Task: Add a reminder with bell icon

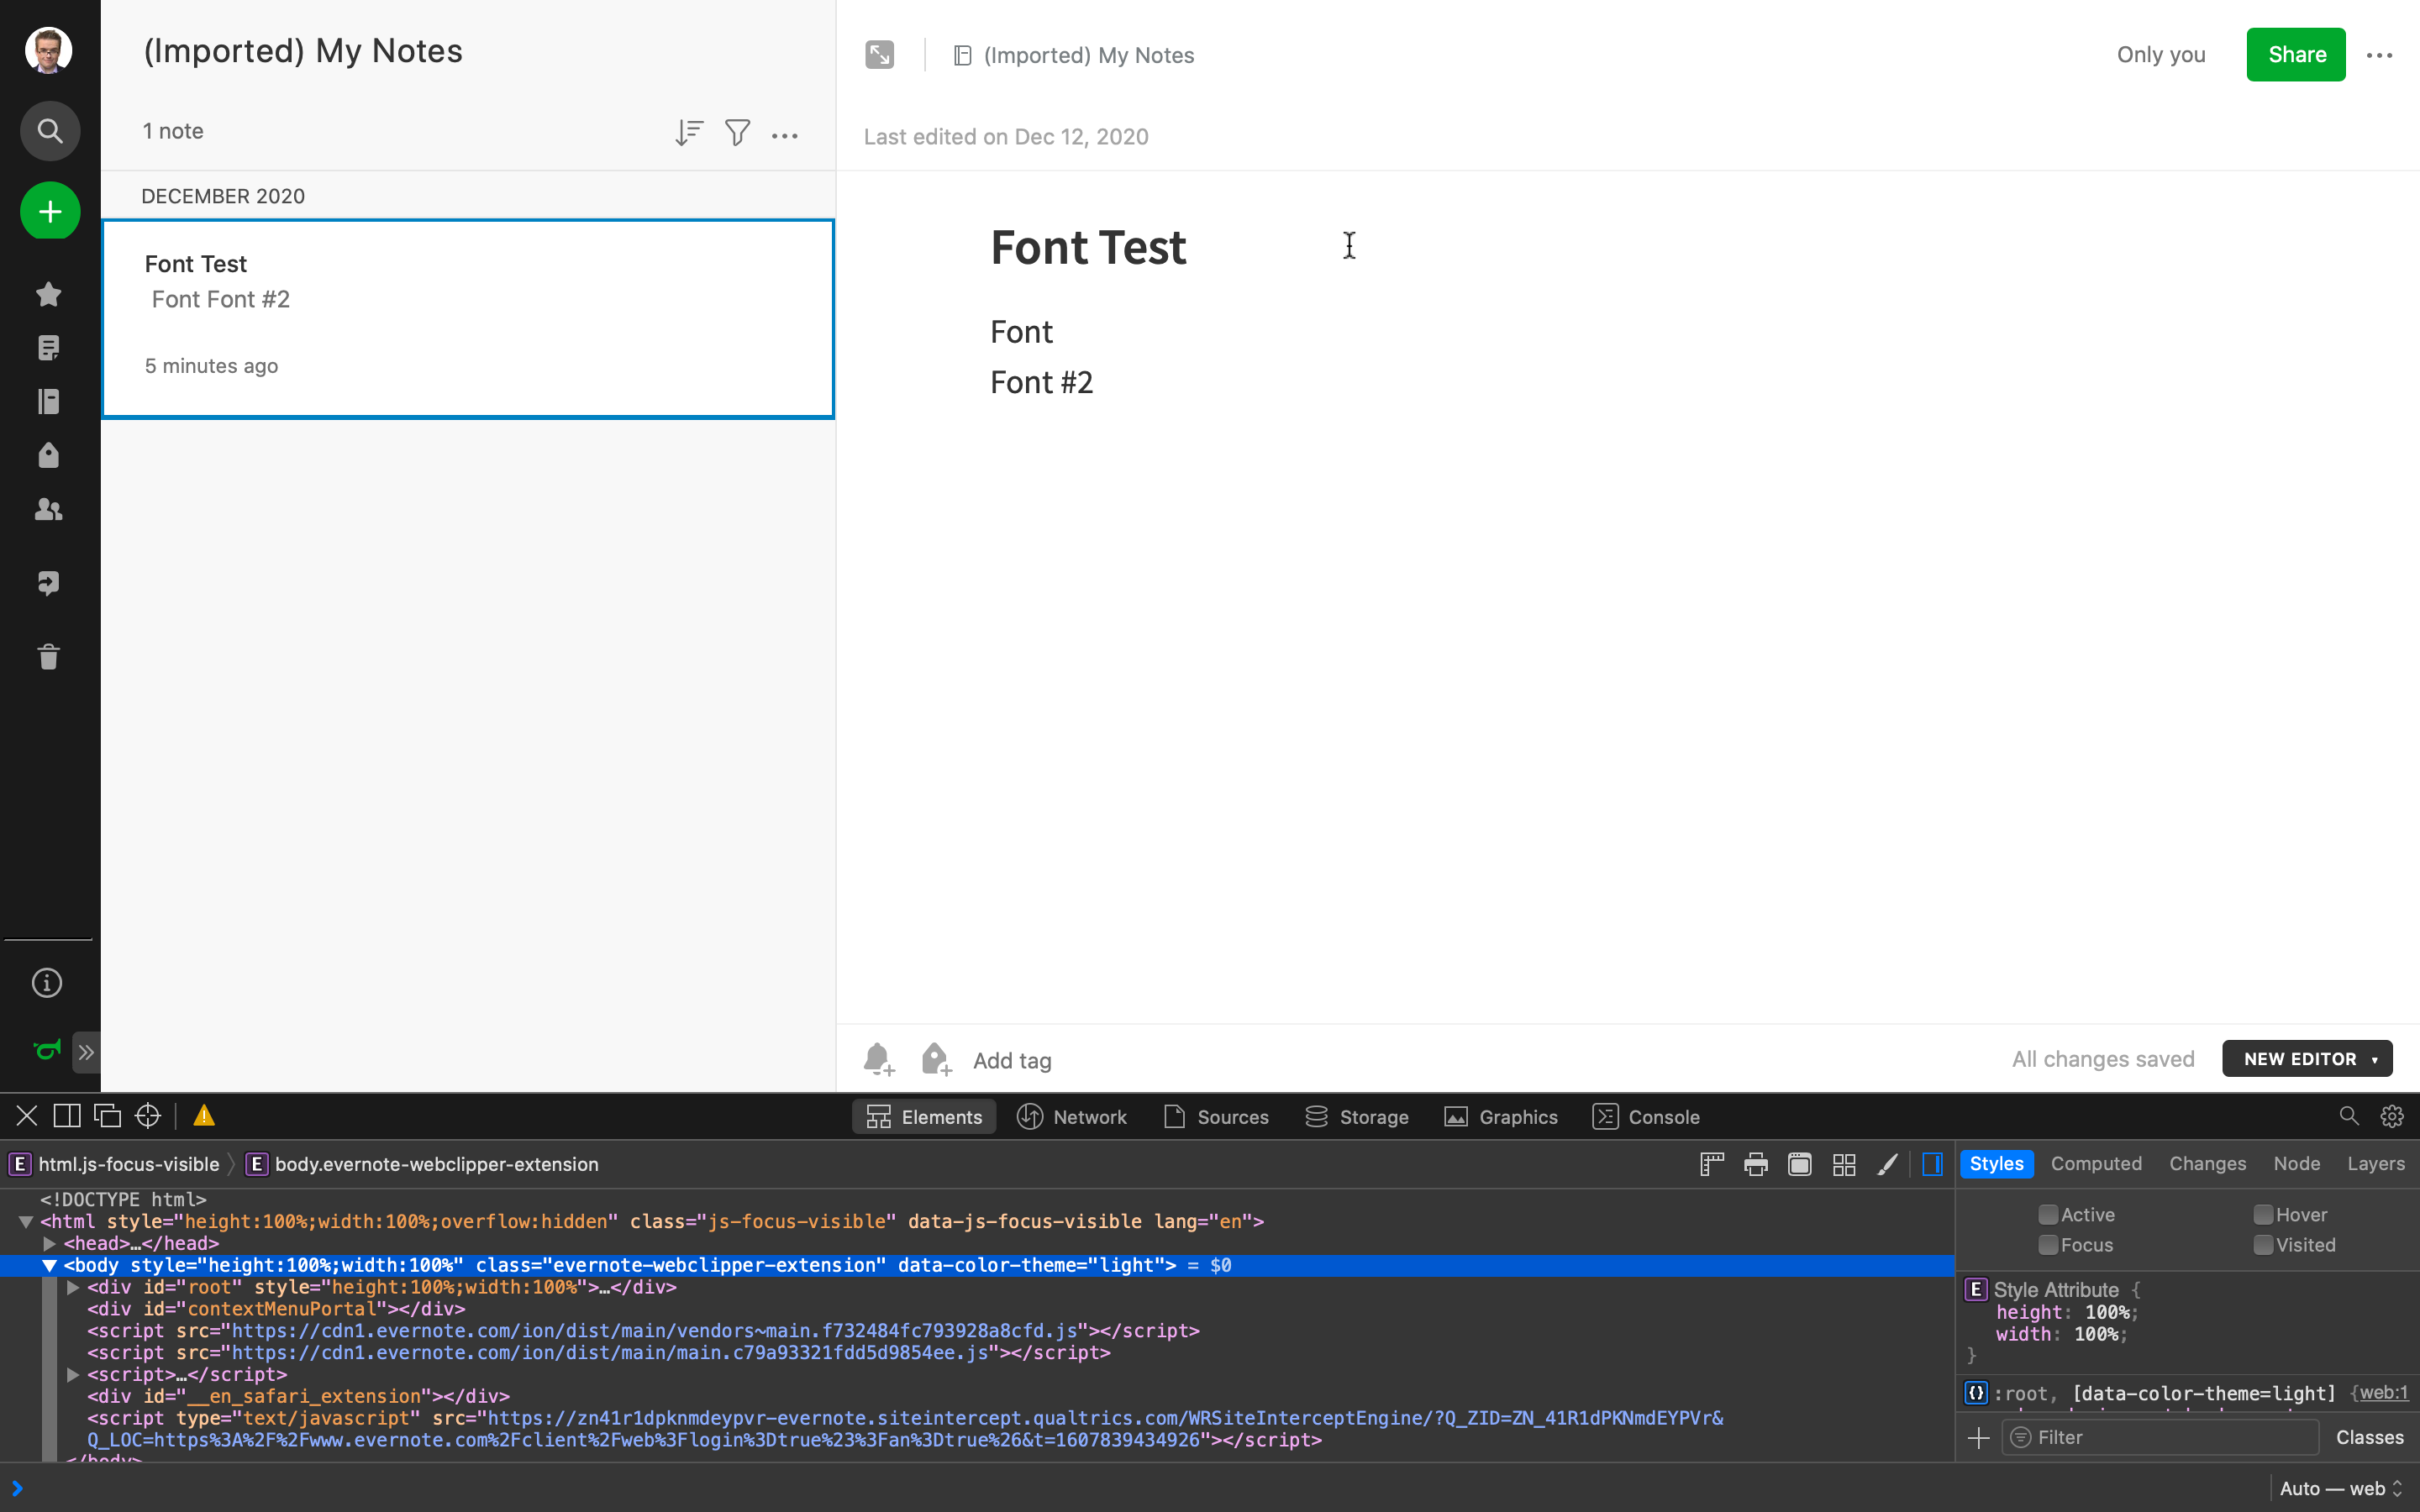Action: coord(878,1059)
